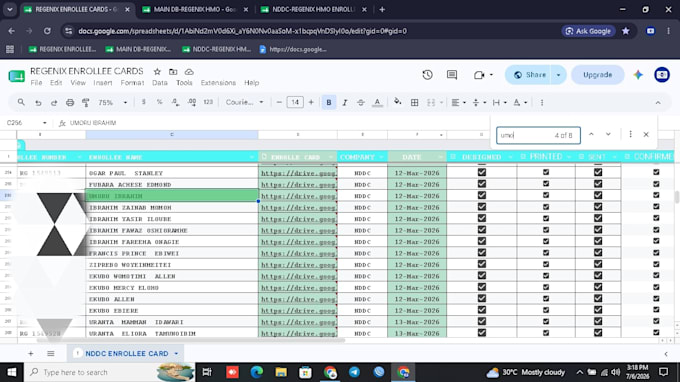The height and width of the screenshot is (382, 680).
Task: Click the font size input box
Action: [x=295, y=103]
